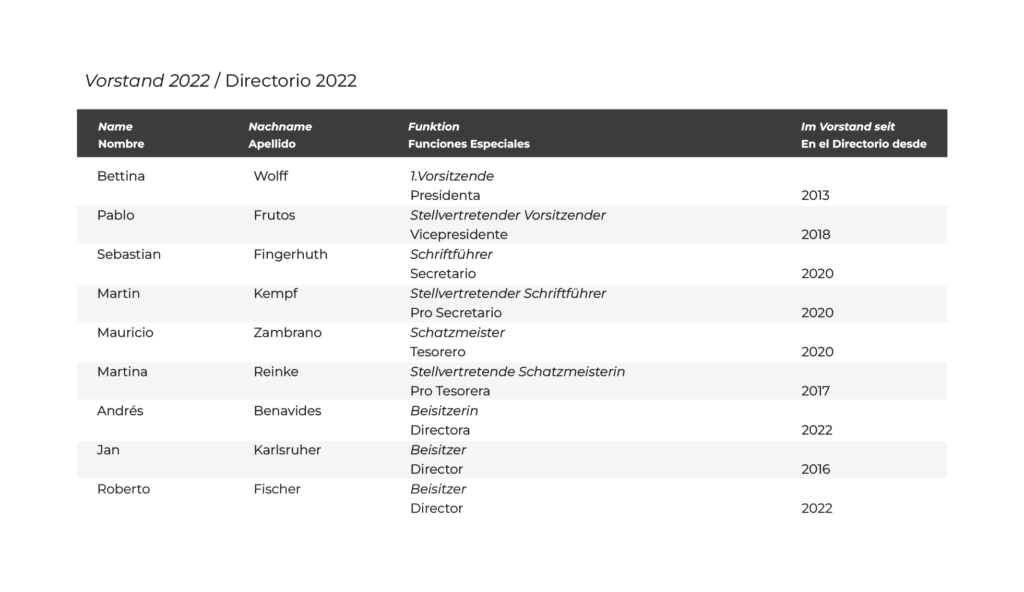
Task: Click the "Vorstand 2022 / Directorio 2022" heading
Action: pos(220,81)
